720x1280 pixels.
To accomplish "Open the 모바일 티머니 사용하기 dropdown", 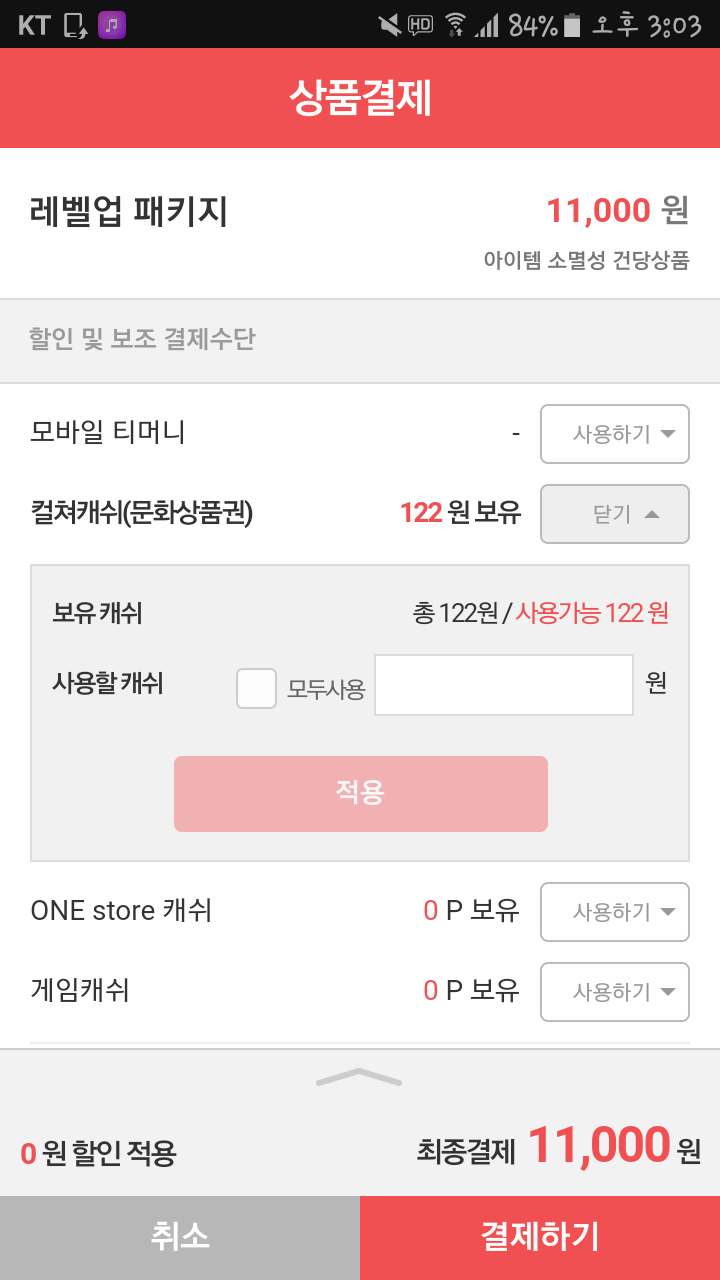I will [x=614, y=434].
